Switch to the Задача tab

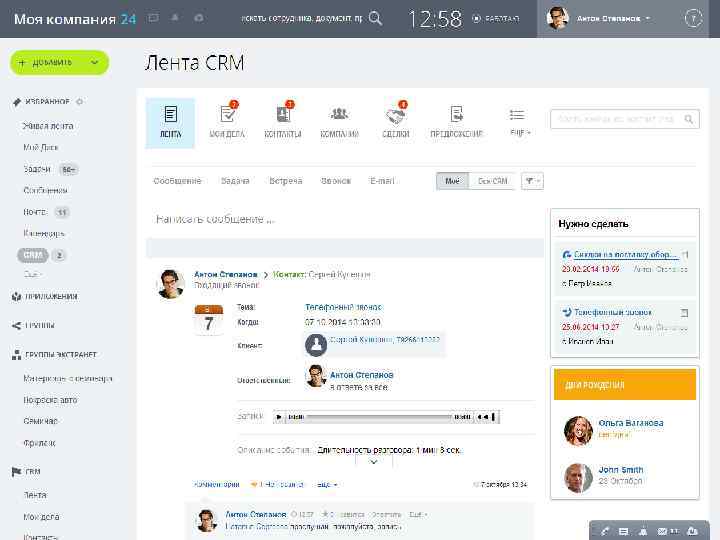click(235, 181)
